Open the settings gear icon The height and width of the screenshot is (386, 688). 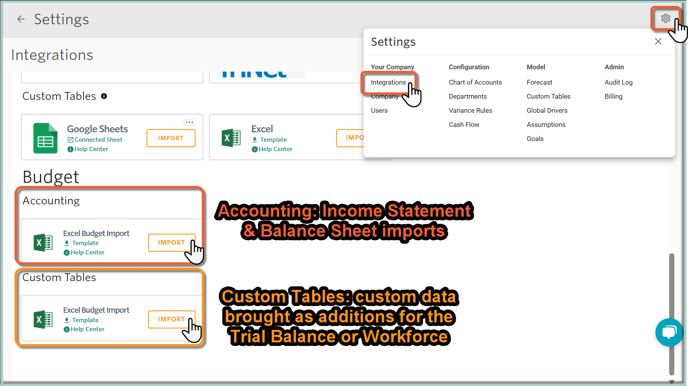[665, 18]
